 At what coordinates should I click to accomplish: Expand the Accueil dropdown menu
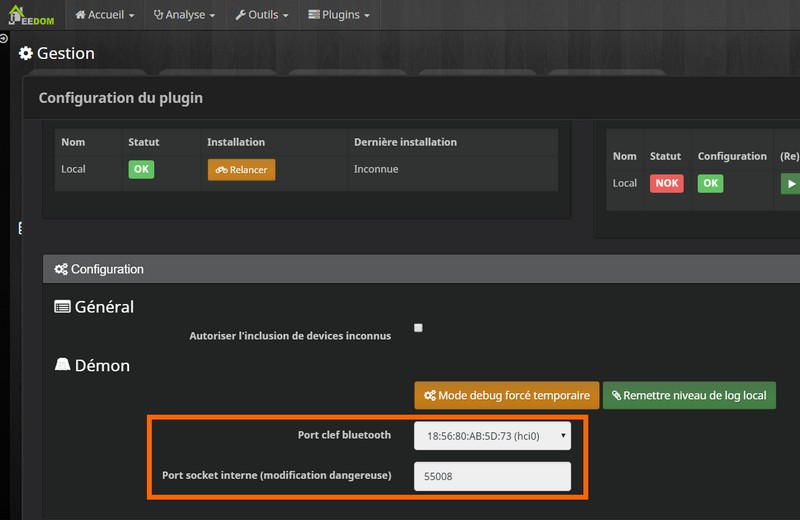(105, 15)
